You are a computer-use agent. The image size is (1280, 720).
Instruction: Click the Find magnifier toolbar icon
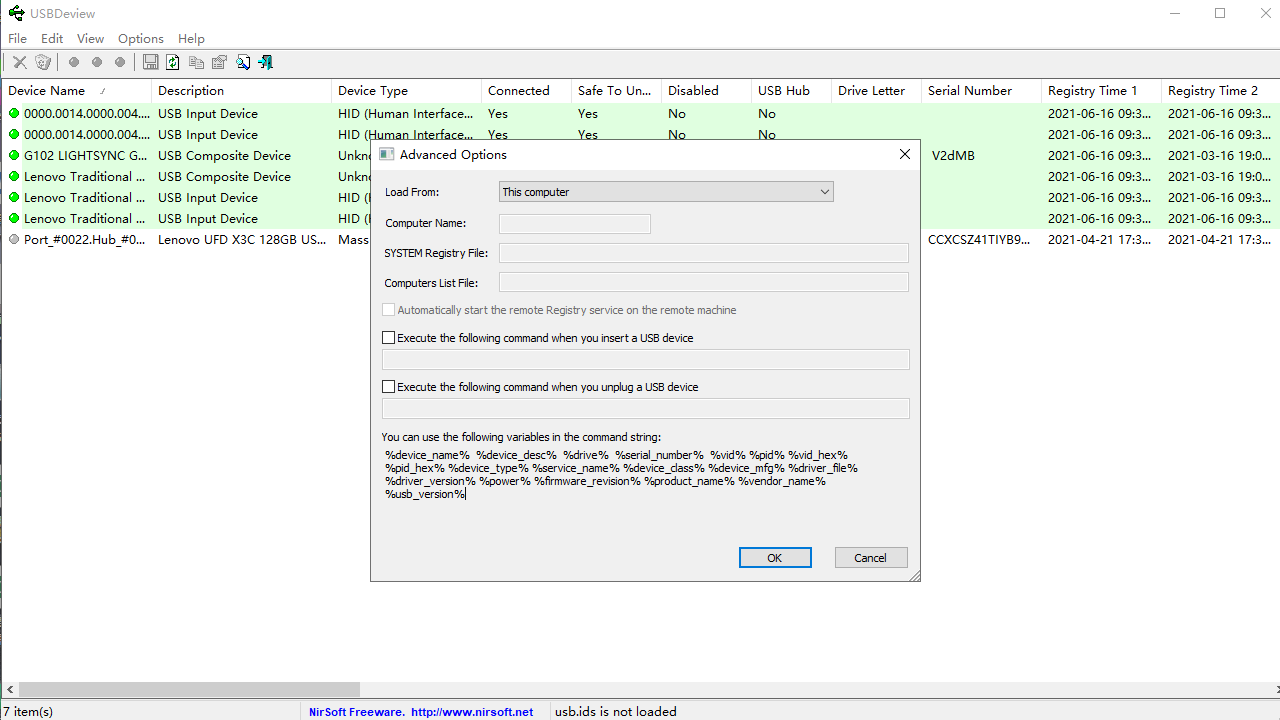[x=243, y=62]
